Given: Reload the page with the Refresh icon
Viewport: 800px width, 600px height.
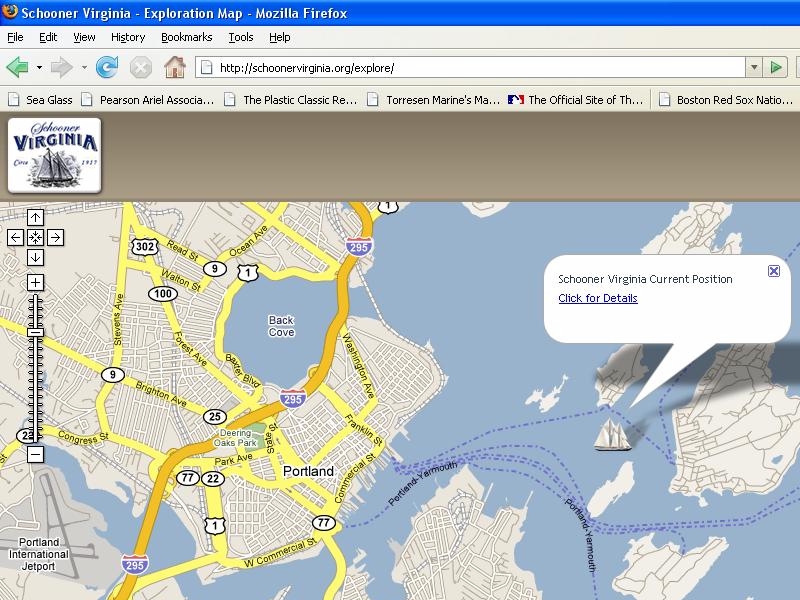Looking at the screenshot, I should tap(107, 67).
